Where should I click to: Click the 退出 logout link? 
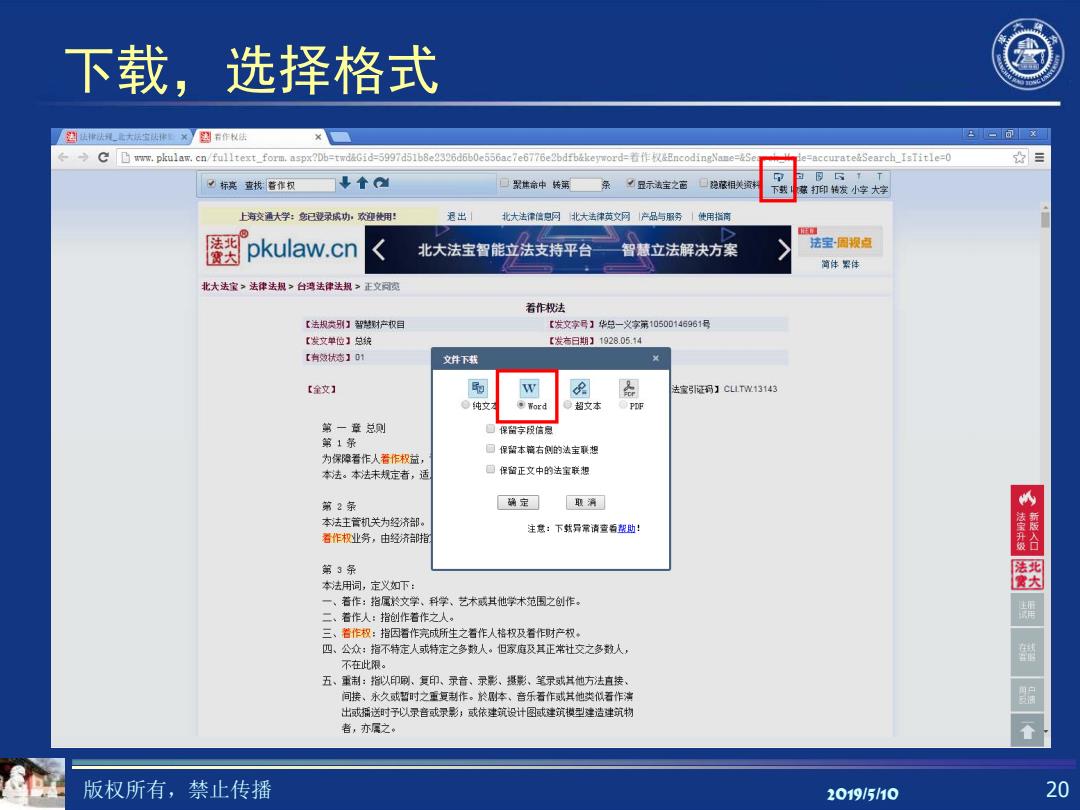pos(456,216)
